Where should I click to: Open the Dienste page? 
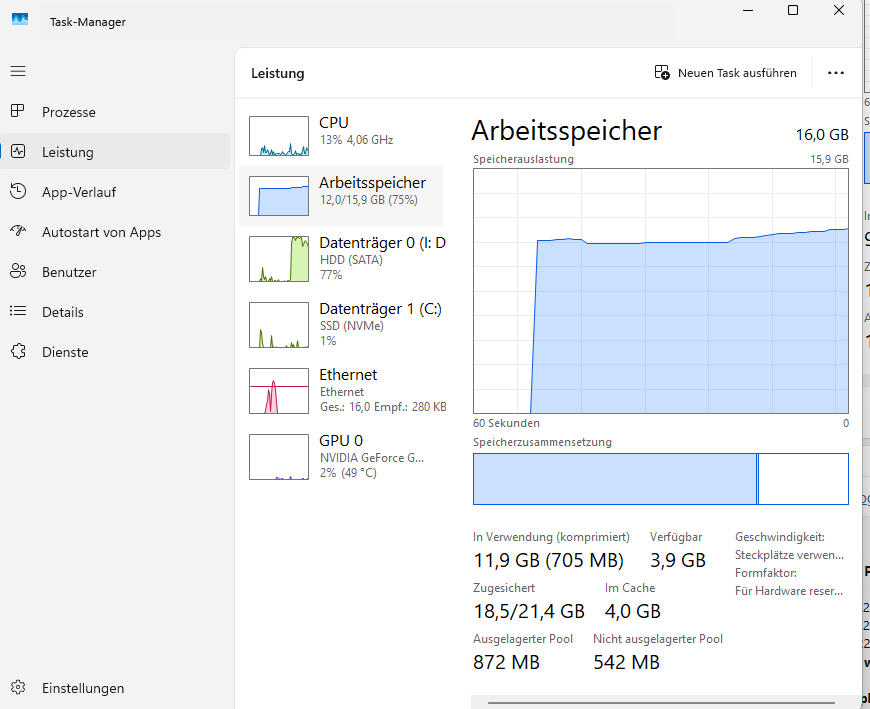115,352
